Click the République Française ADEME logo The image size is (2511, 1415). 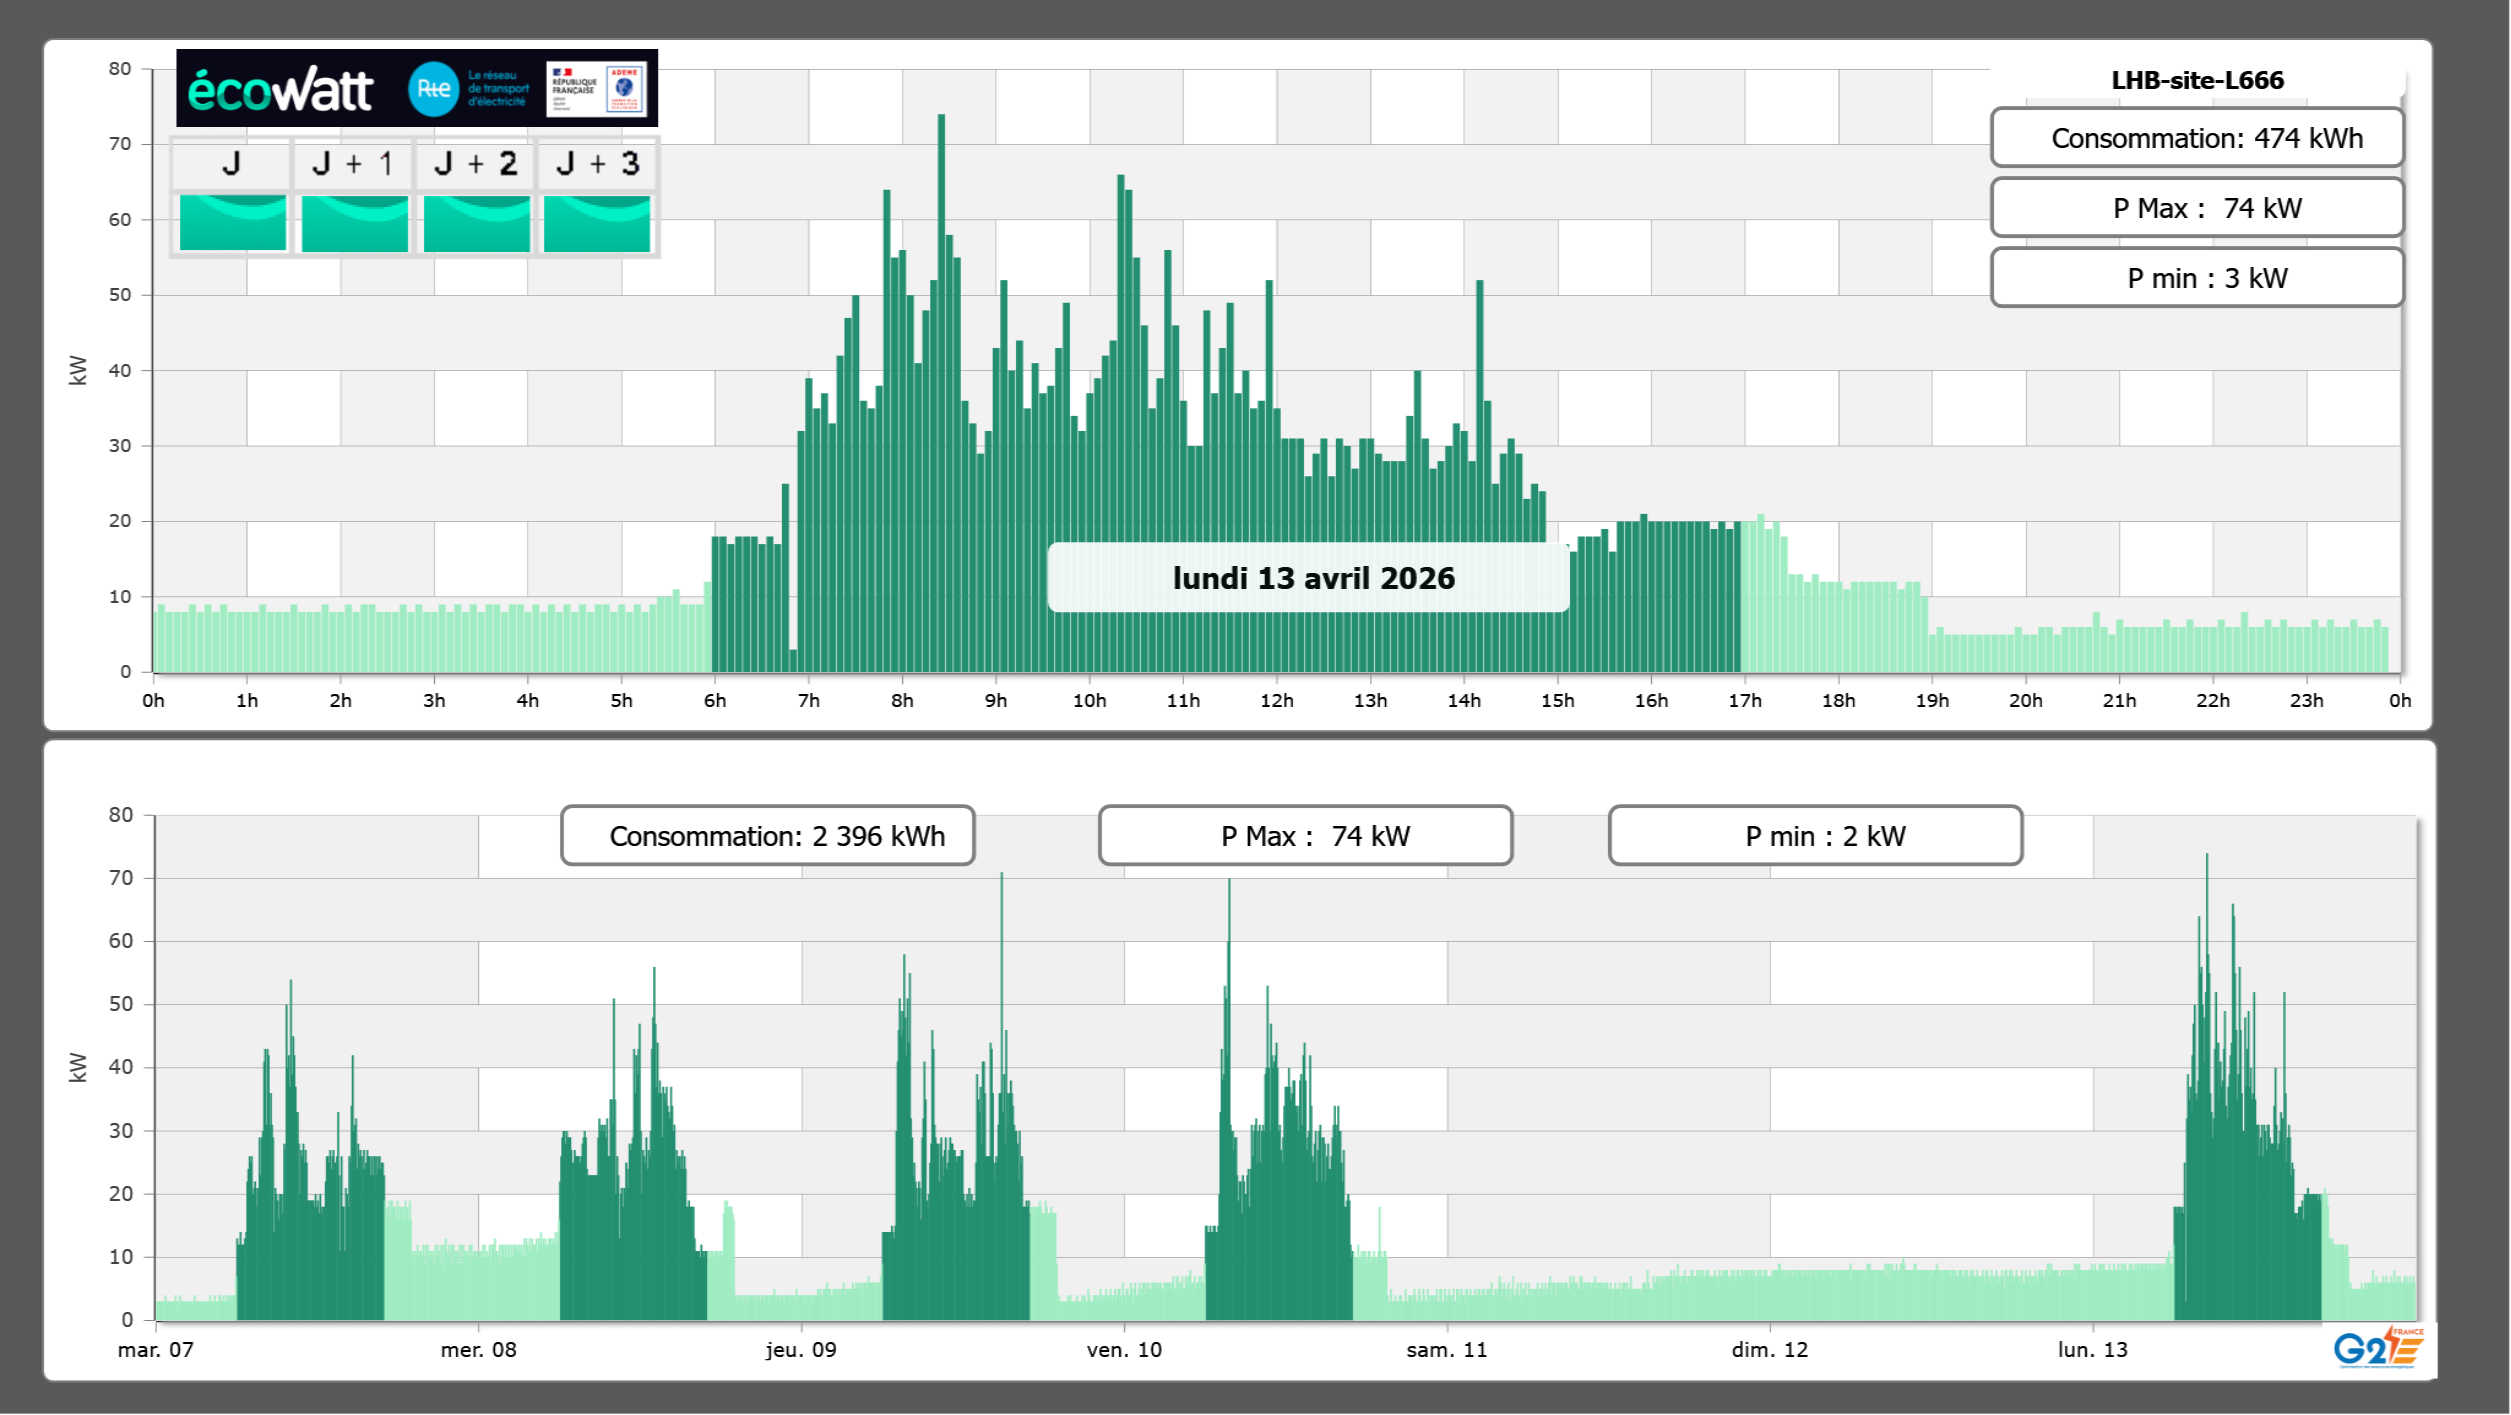[x=596, y=89]
